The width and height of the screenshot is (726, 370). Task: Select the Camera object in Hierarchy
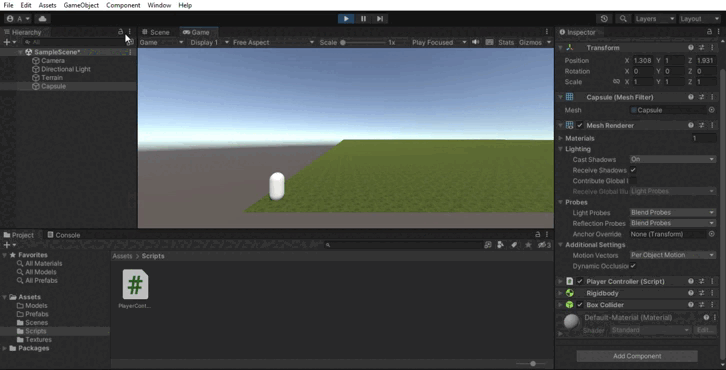click(x=53, y=61)
